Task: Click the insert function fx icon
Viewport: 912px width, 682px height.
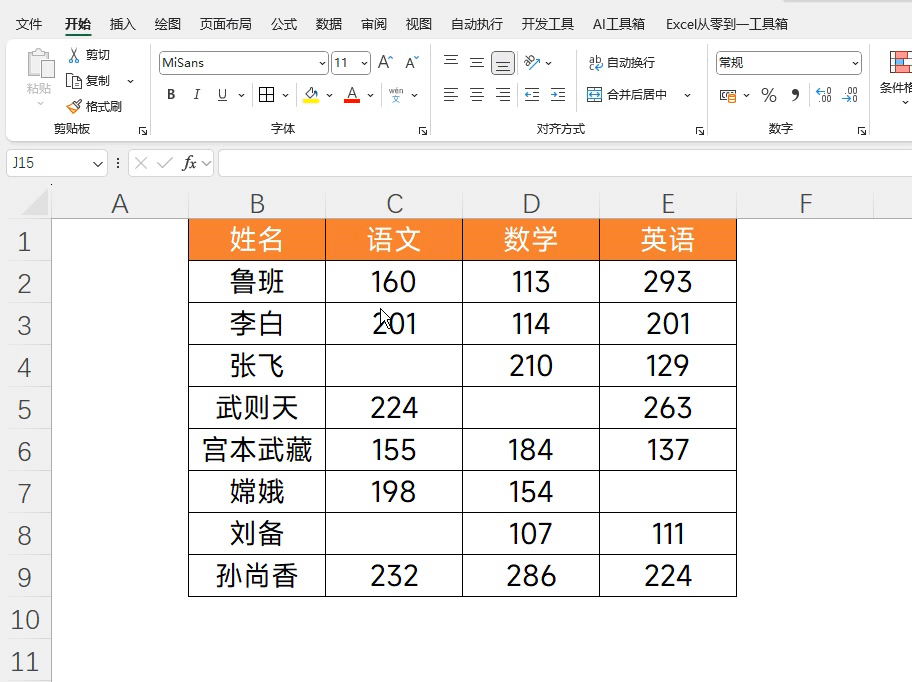Action: point(190,163)
